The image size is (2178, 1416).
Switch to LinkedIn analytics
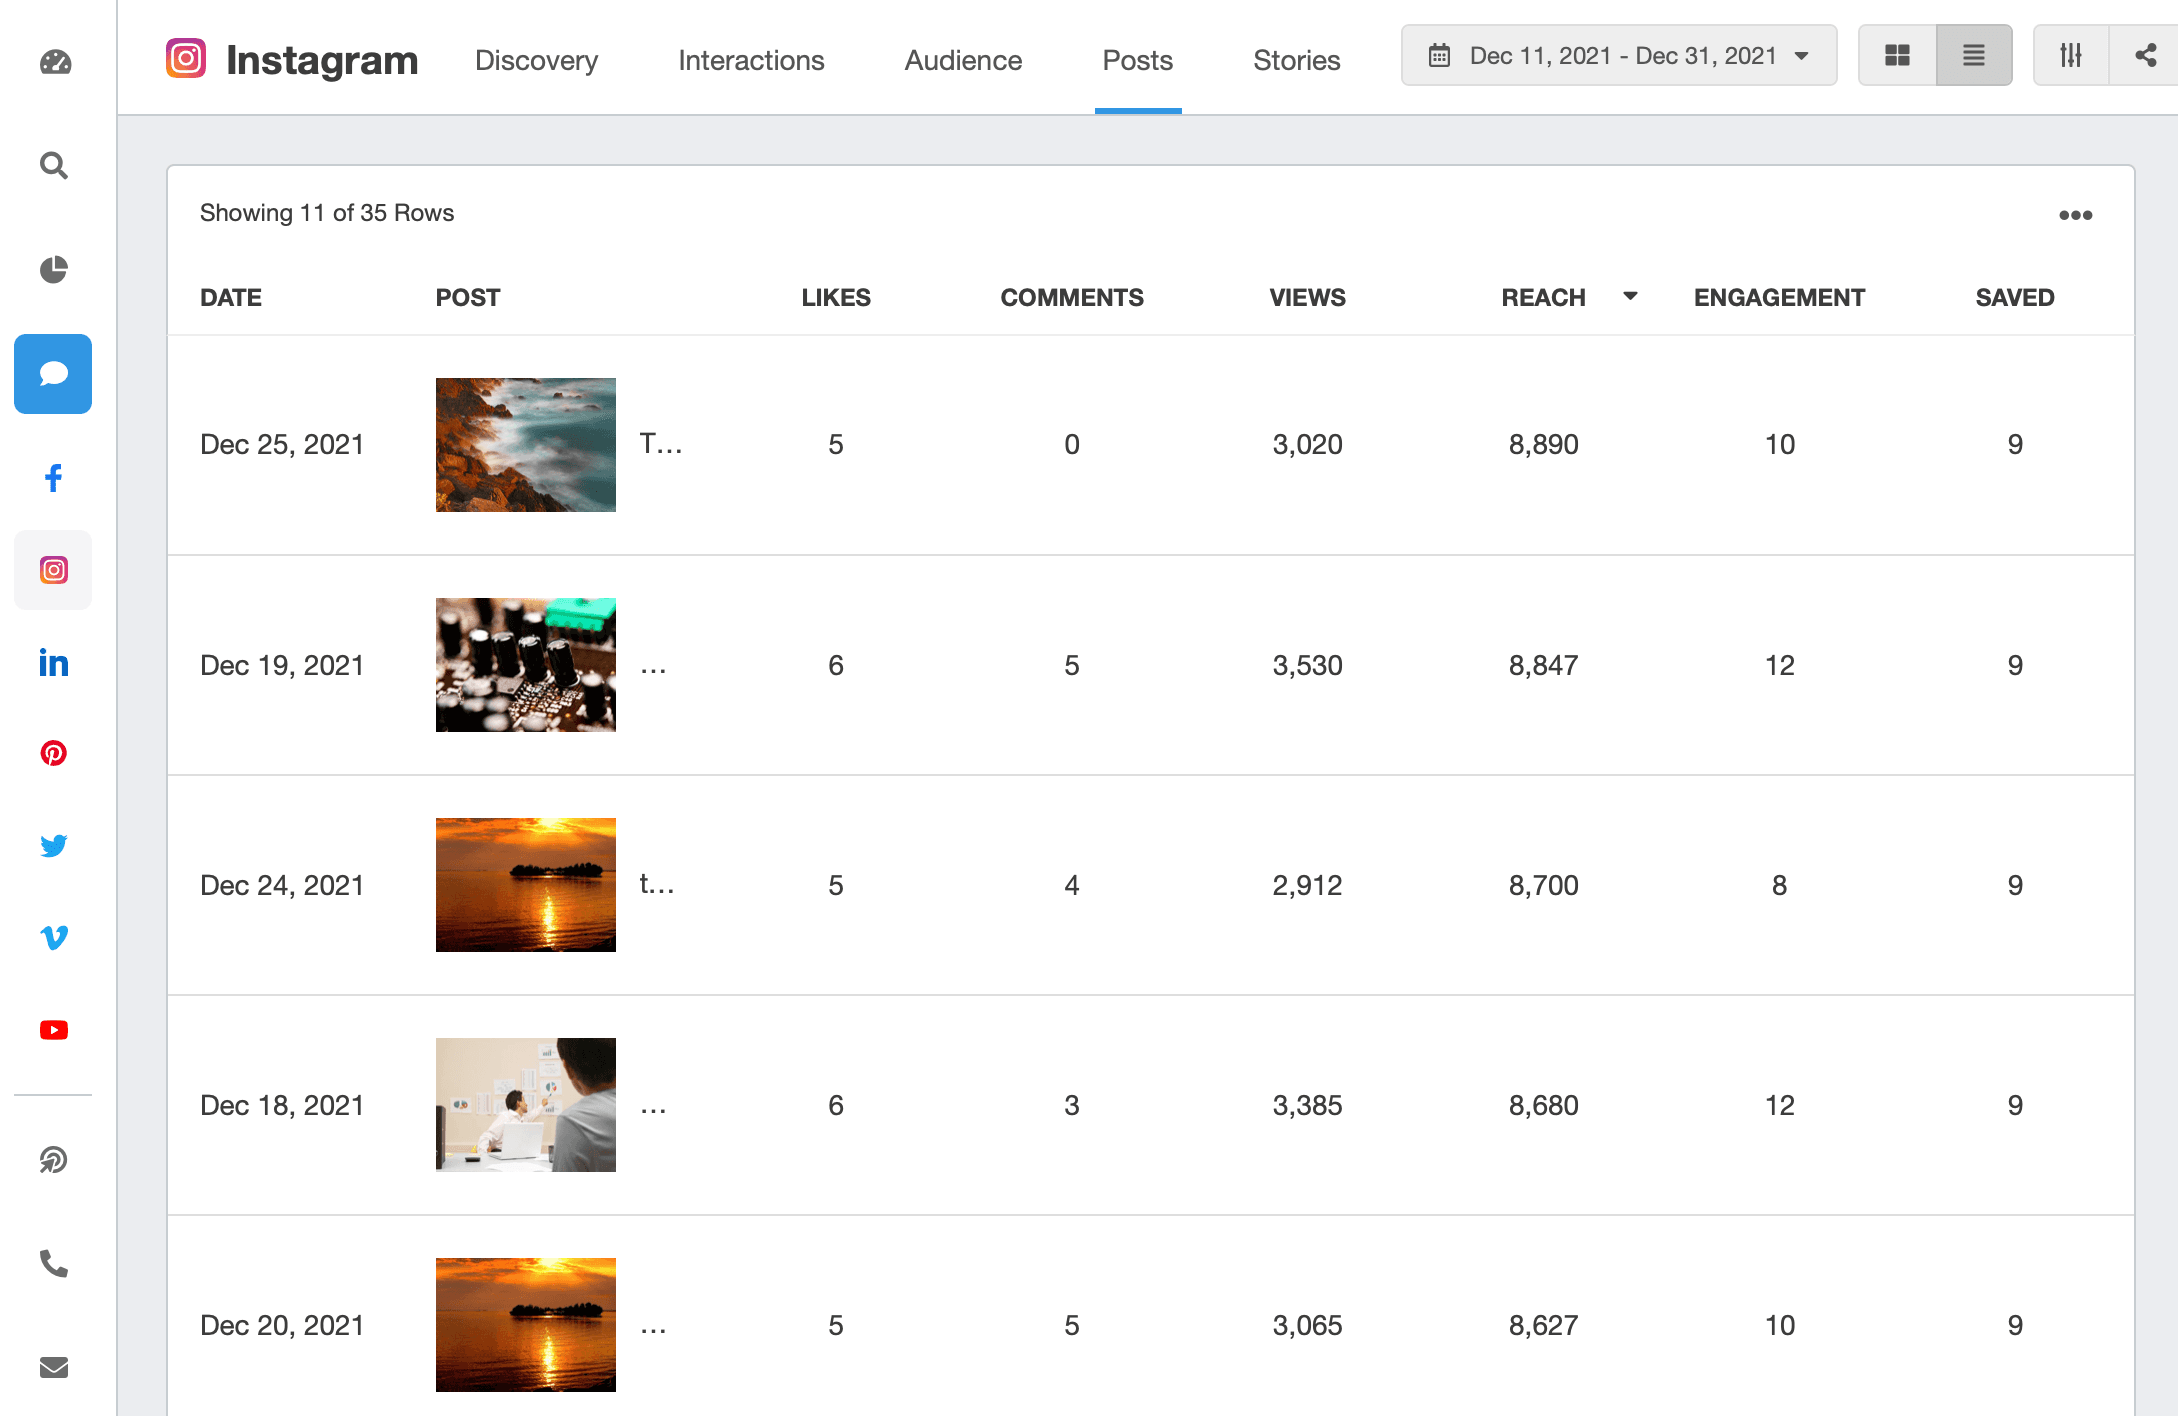click(x=53, y=662)
